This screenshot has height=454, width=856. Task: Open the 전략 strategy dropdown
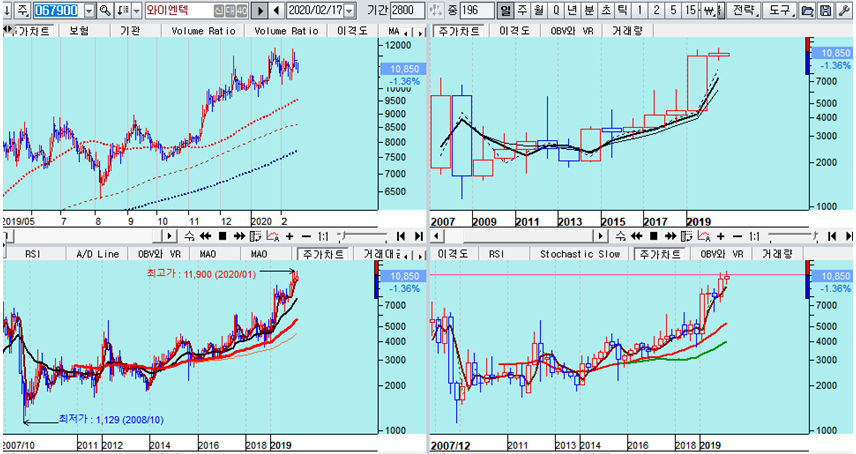click(x=744, y=10)
